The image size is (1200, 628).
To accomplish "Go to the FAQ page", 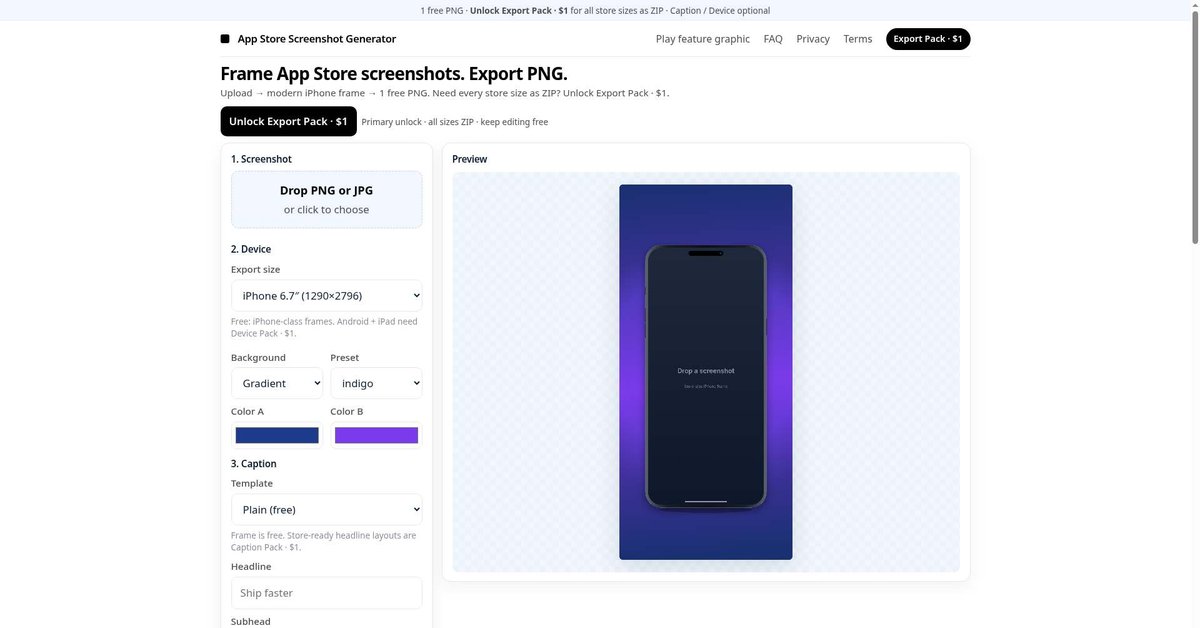I will 773,39.
